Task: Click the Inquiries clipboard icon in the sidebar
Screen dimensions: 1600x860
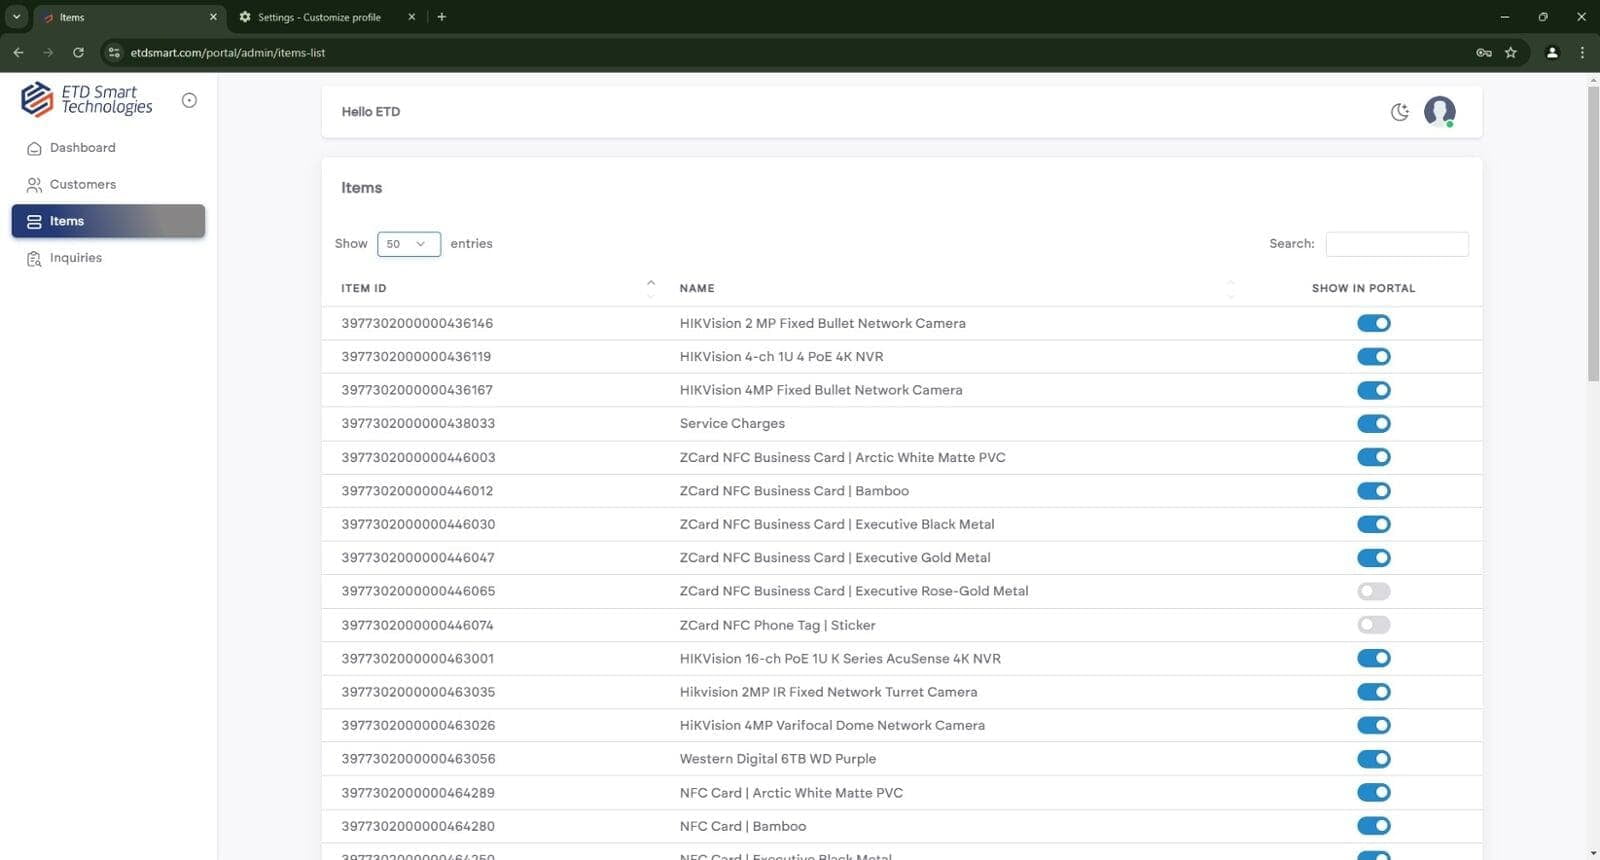Action: [x=34, y=259]
